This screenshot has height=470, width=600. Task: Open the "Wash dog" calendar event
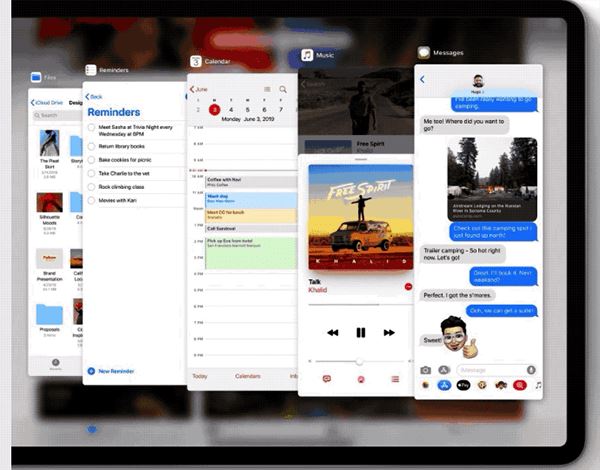[251, 200]
